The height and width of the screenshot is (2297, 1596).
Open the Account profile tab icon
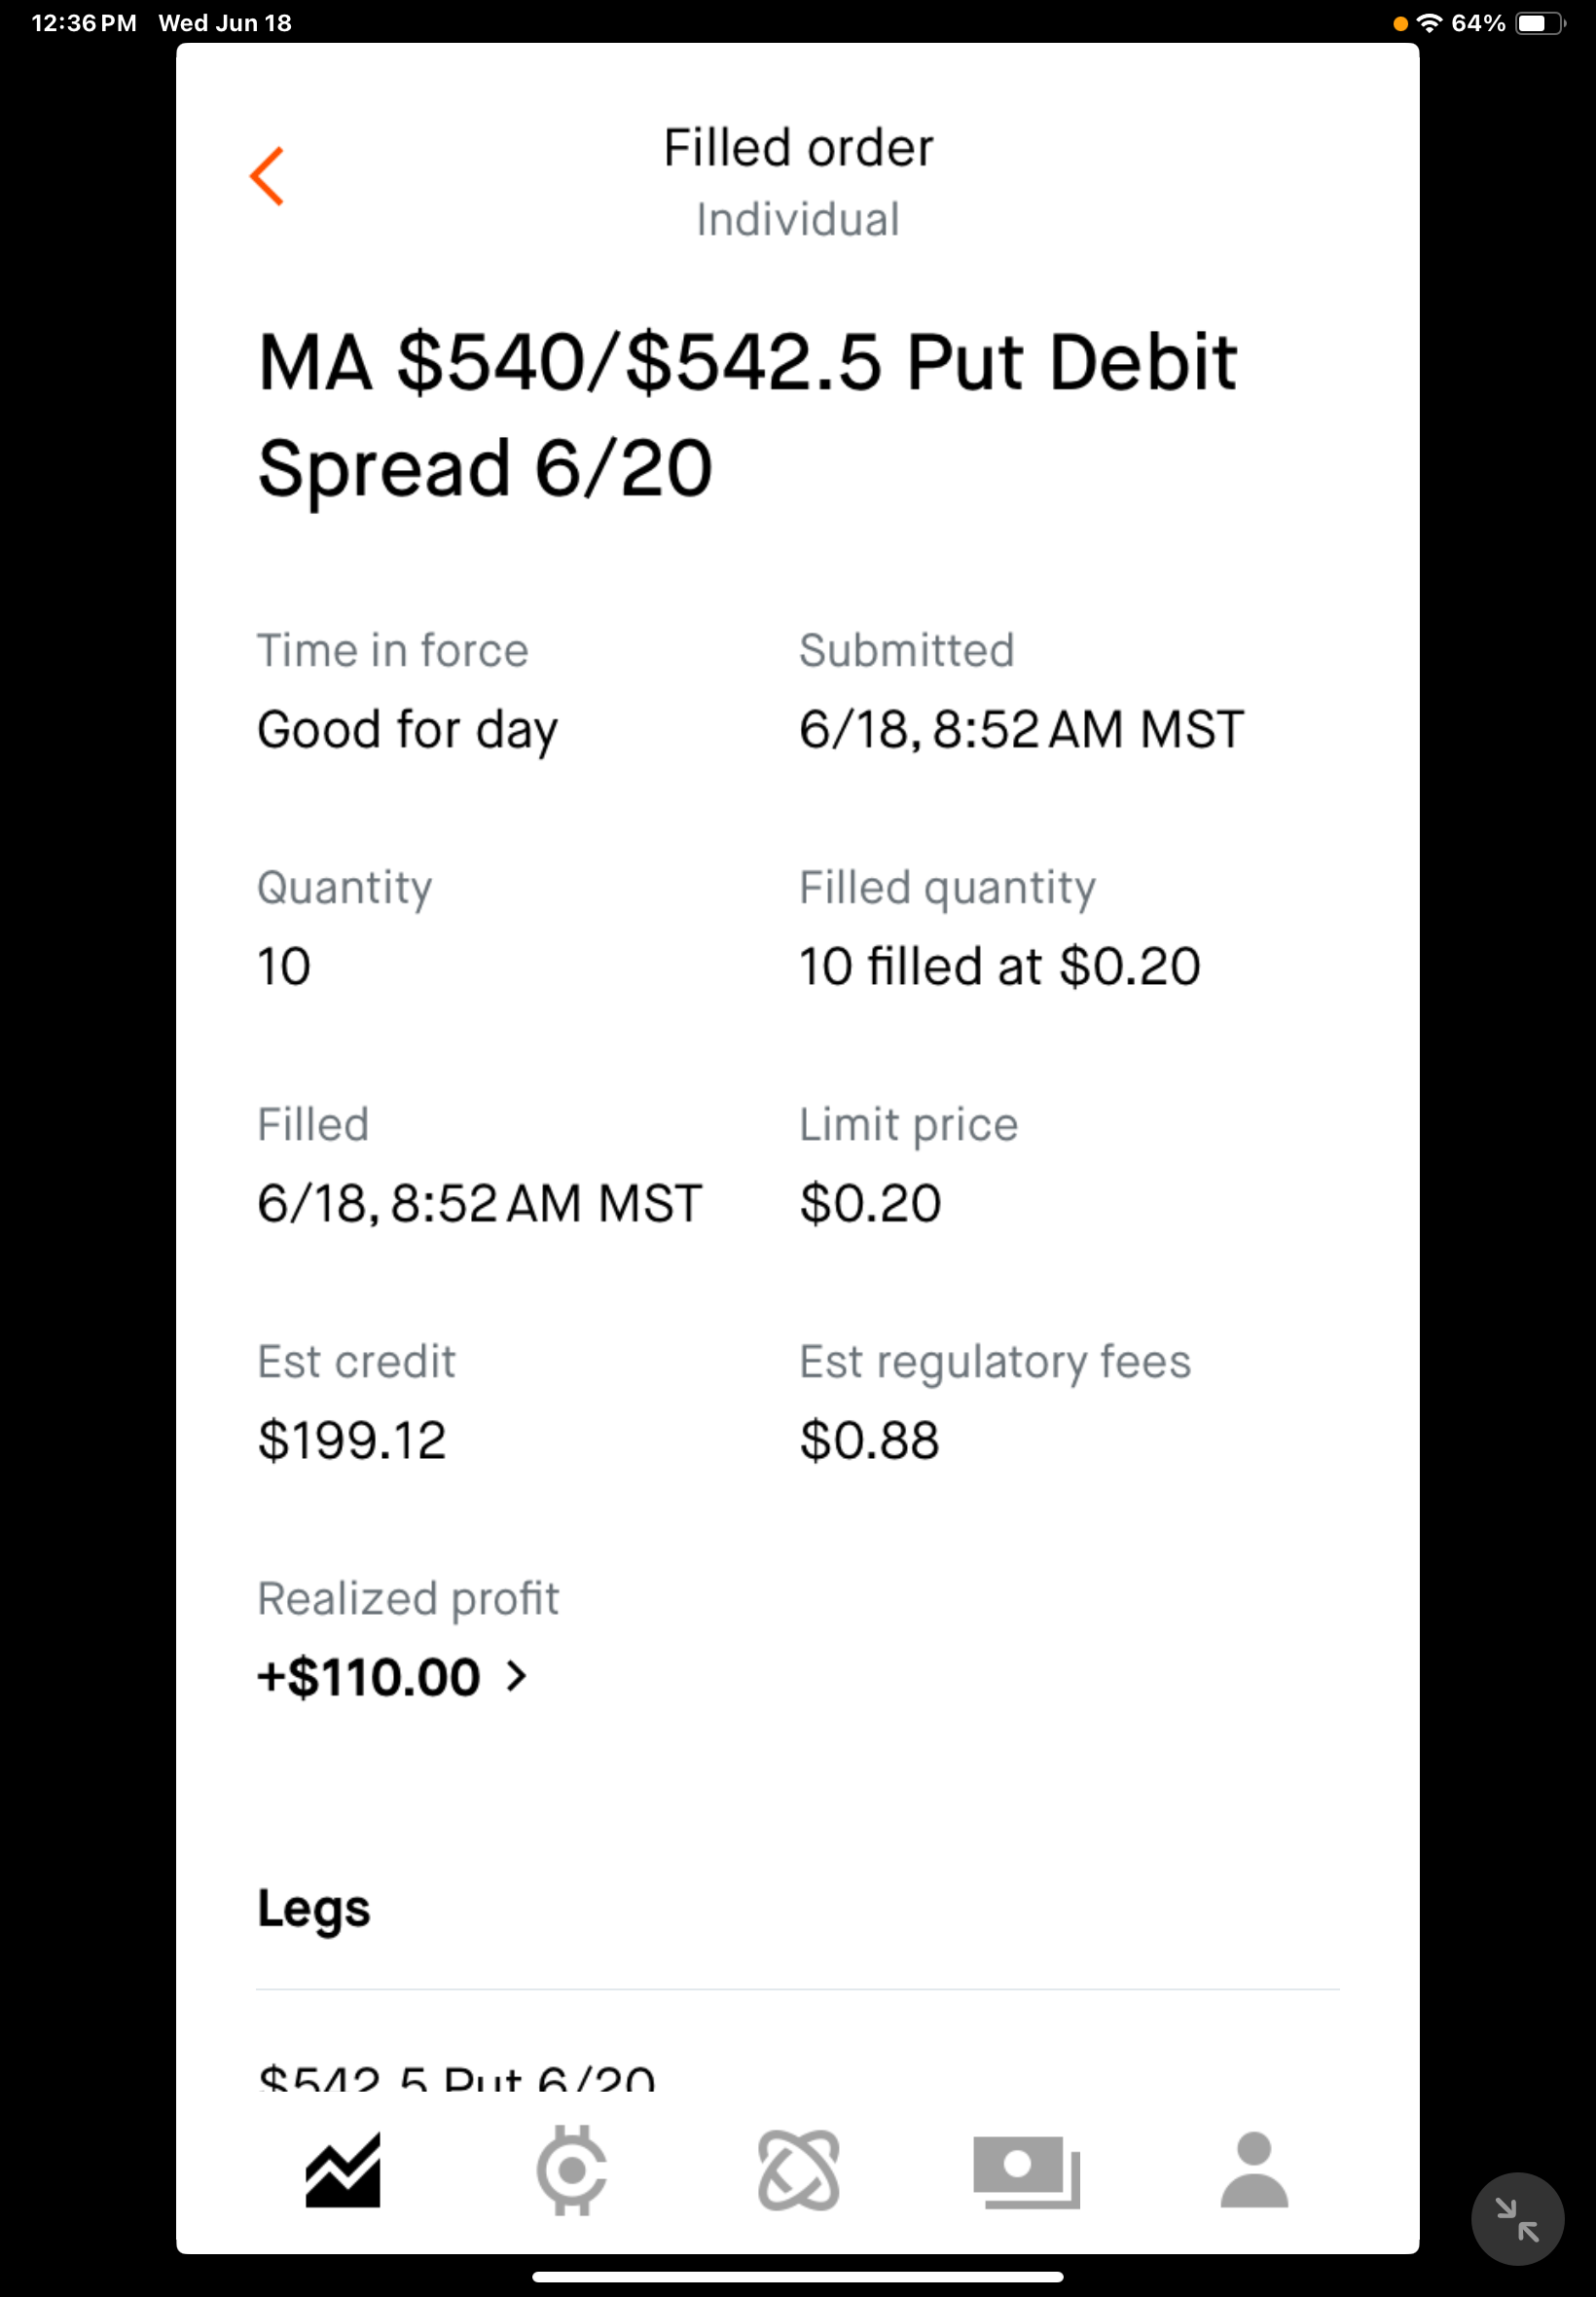[1254, 2170]
